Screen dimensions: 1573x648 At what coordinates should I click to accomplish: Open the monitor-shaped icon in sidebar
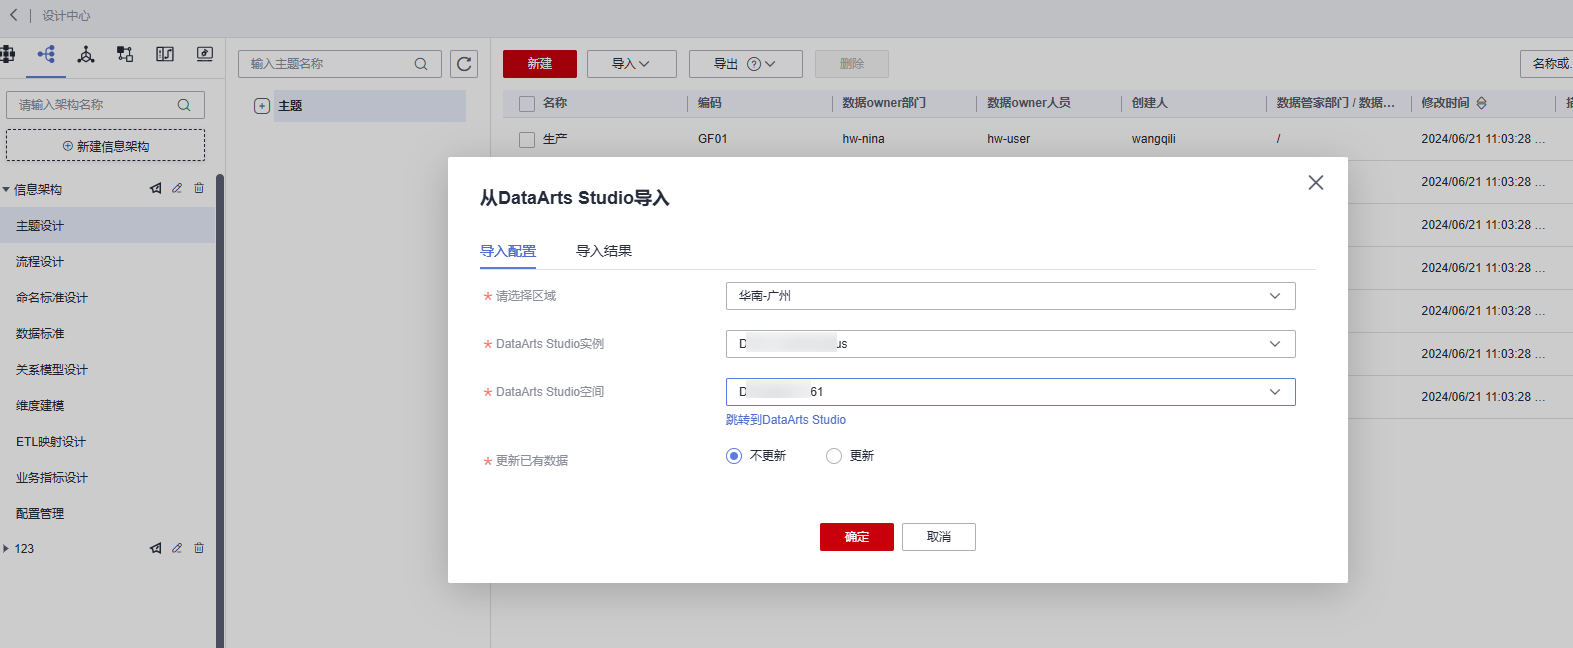205,54
